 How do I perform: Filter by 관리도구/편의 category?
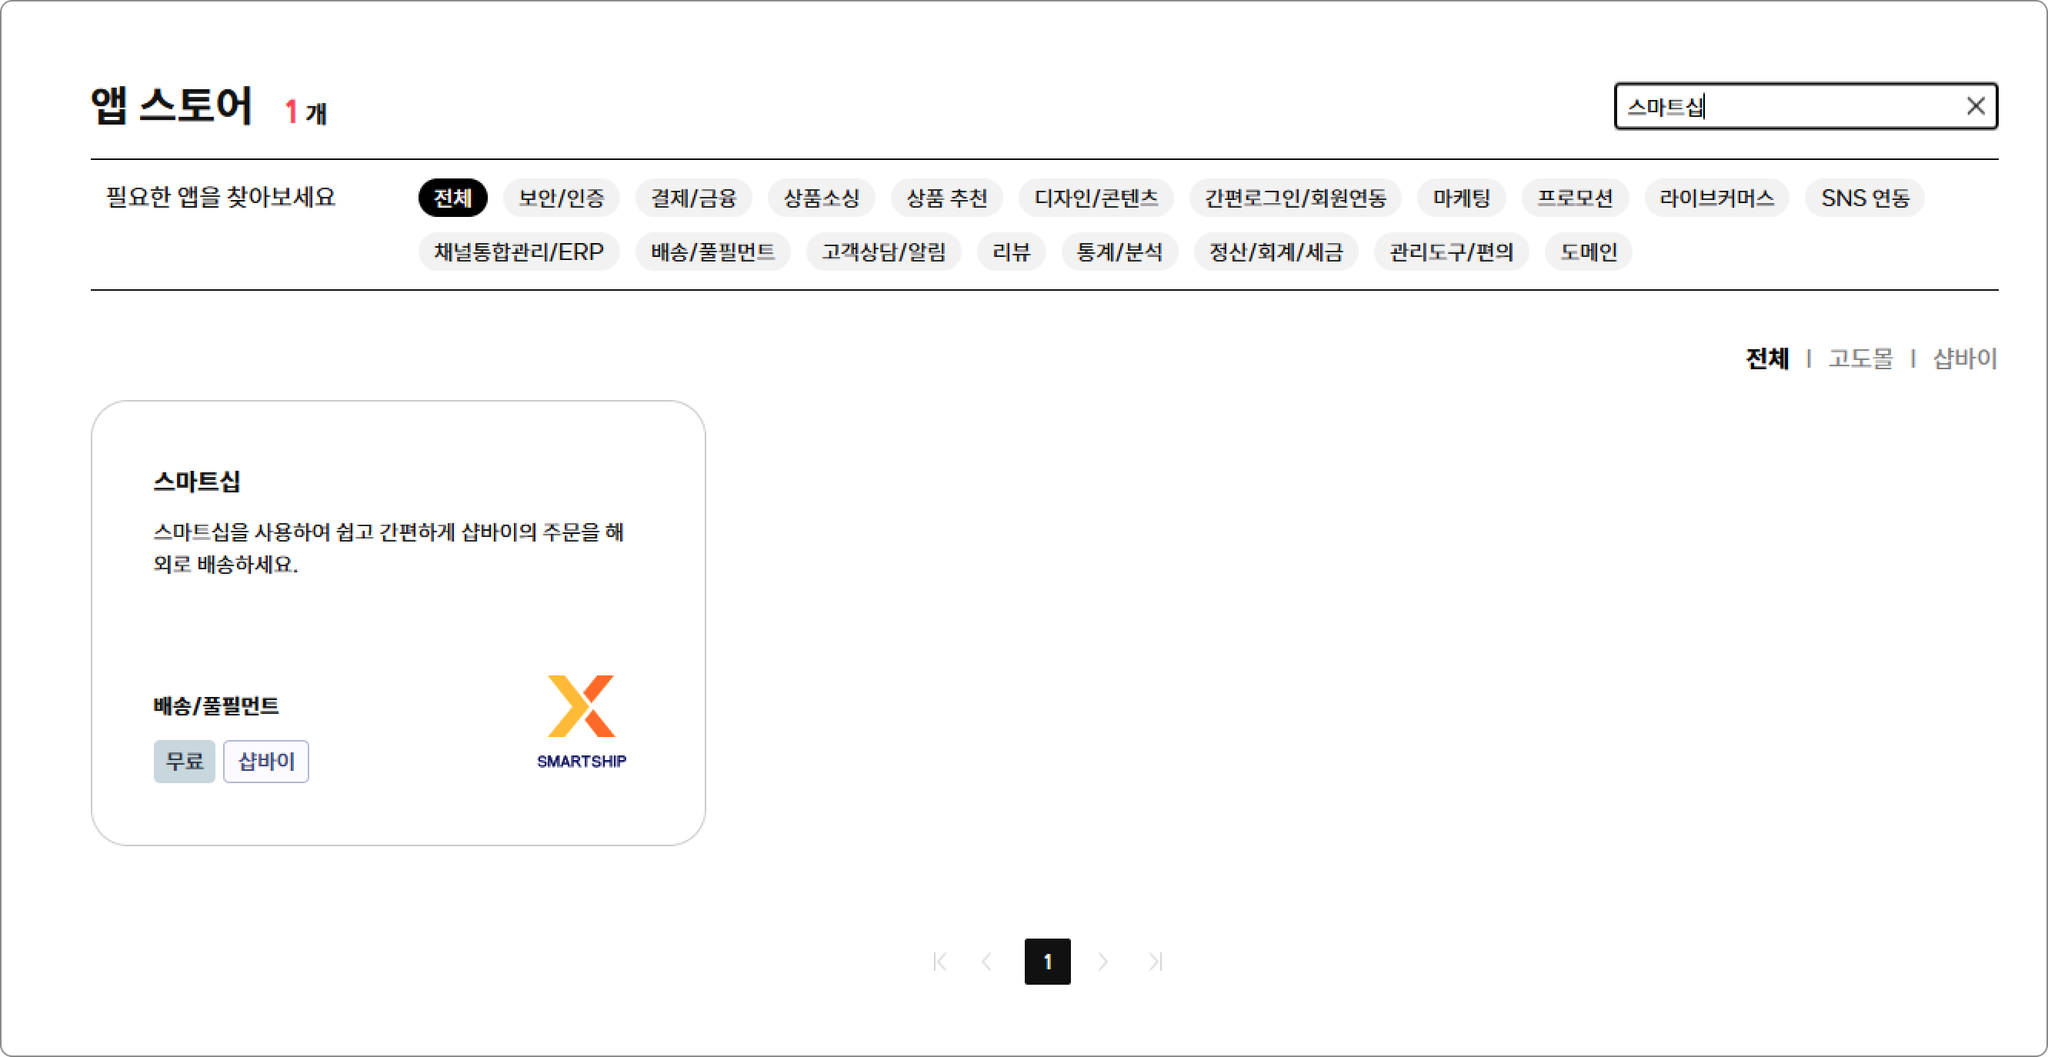[x=1451, y=251]
